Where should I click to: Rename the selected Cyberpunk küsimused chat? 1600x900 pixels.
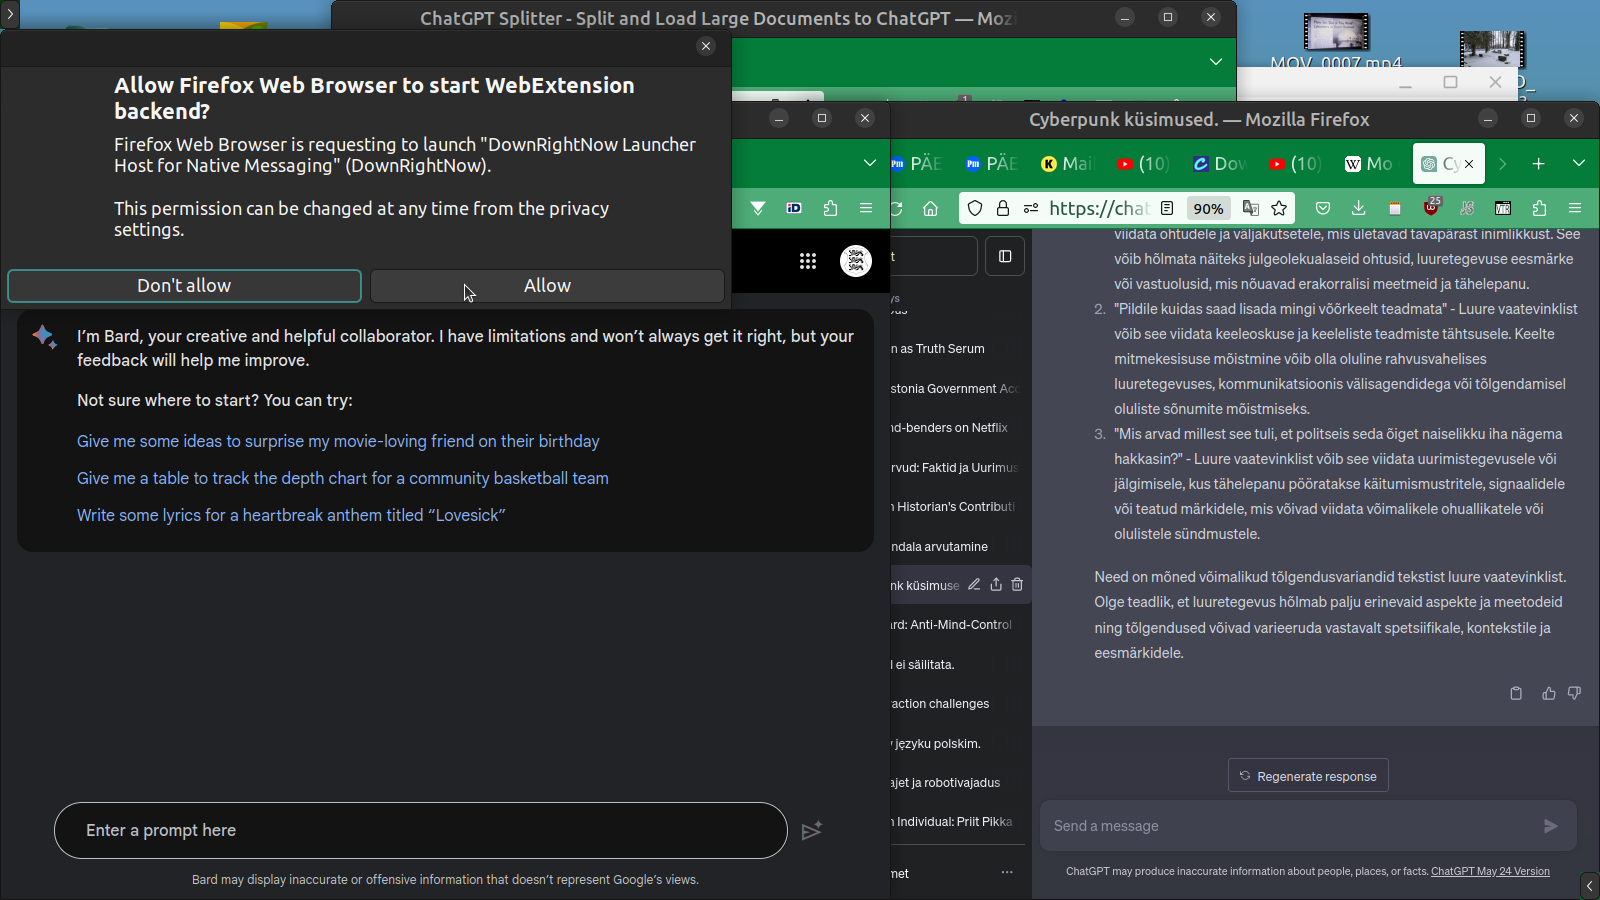click(974, 585)
